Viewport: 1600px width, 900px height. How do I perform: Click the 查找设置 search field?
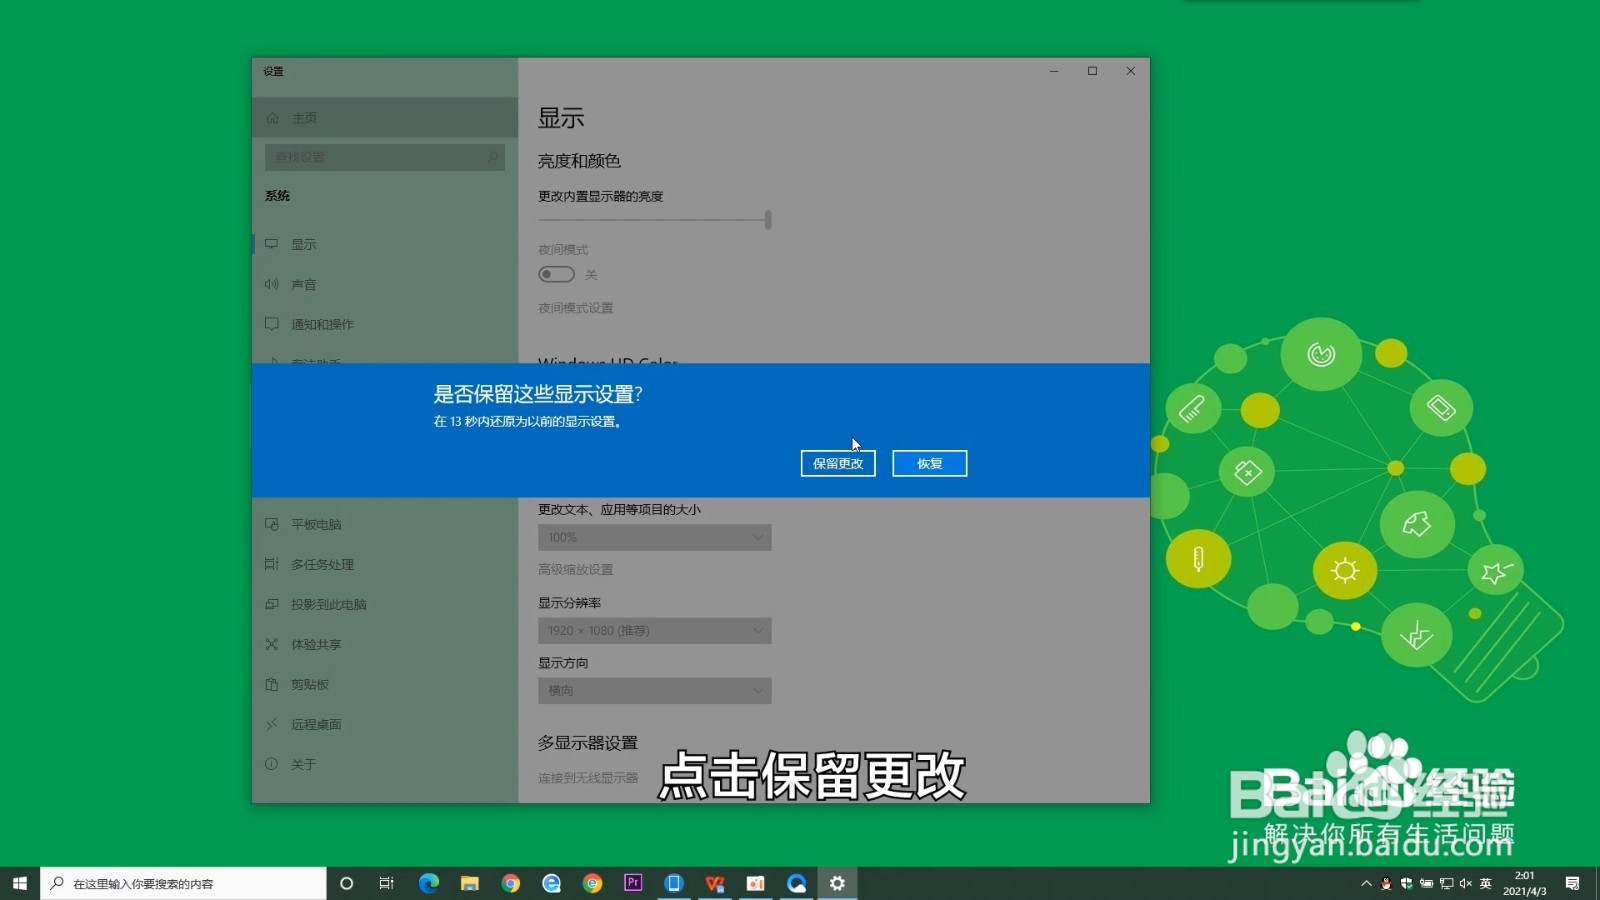click(x=384, y=157)
